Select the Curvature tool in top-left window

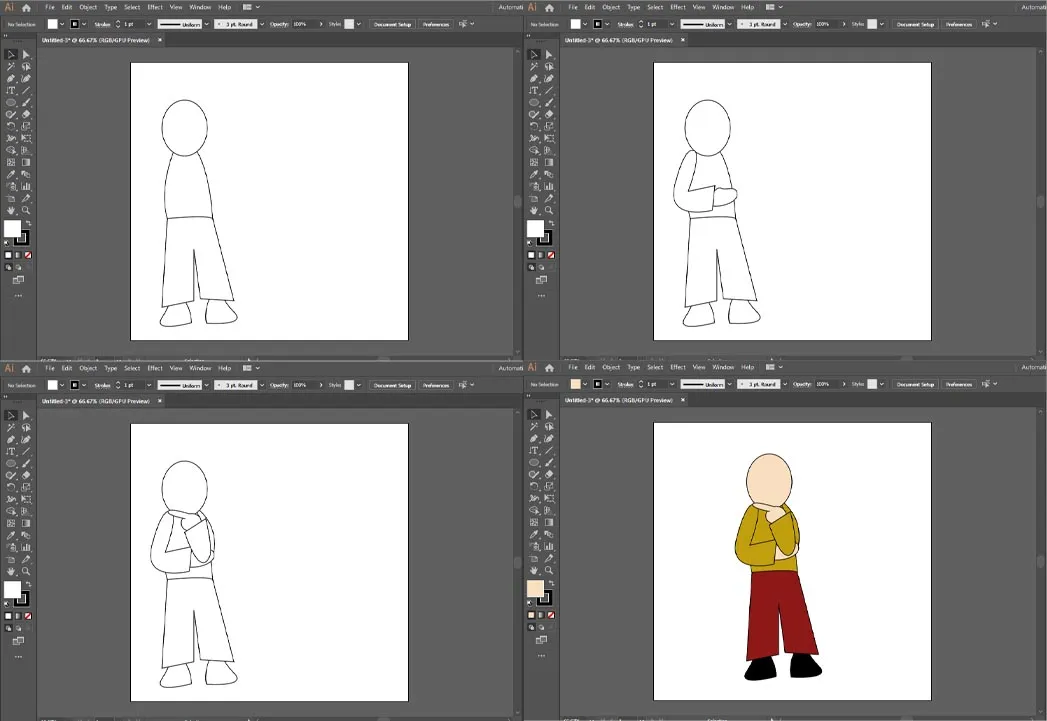[26, 79]
